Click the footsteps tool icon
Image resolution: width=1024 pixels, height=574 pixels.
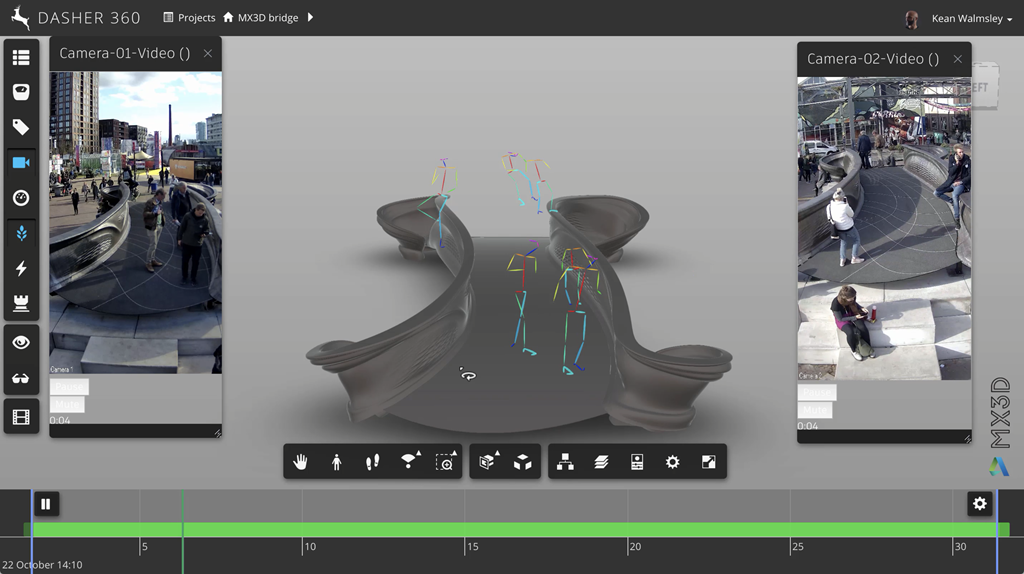coord(373,462)
